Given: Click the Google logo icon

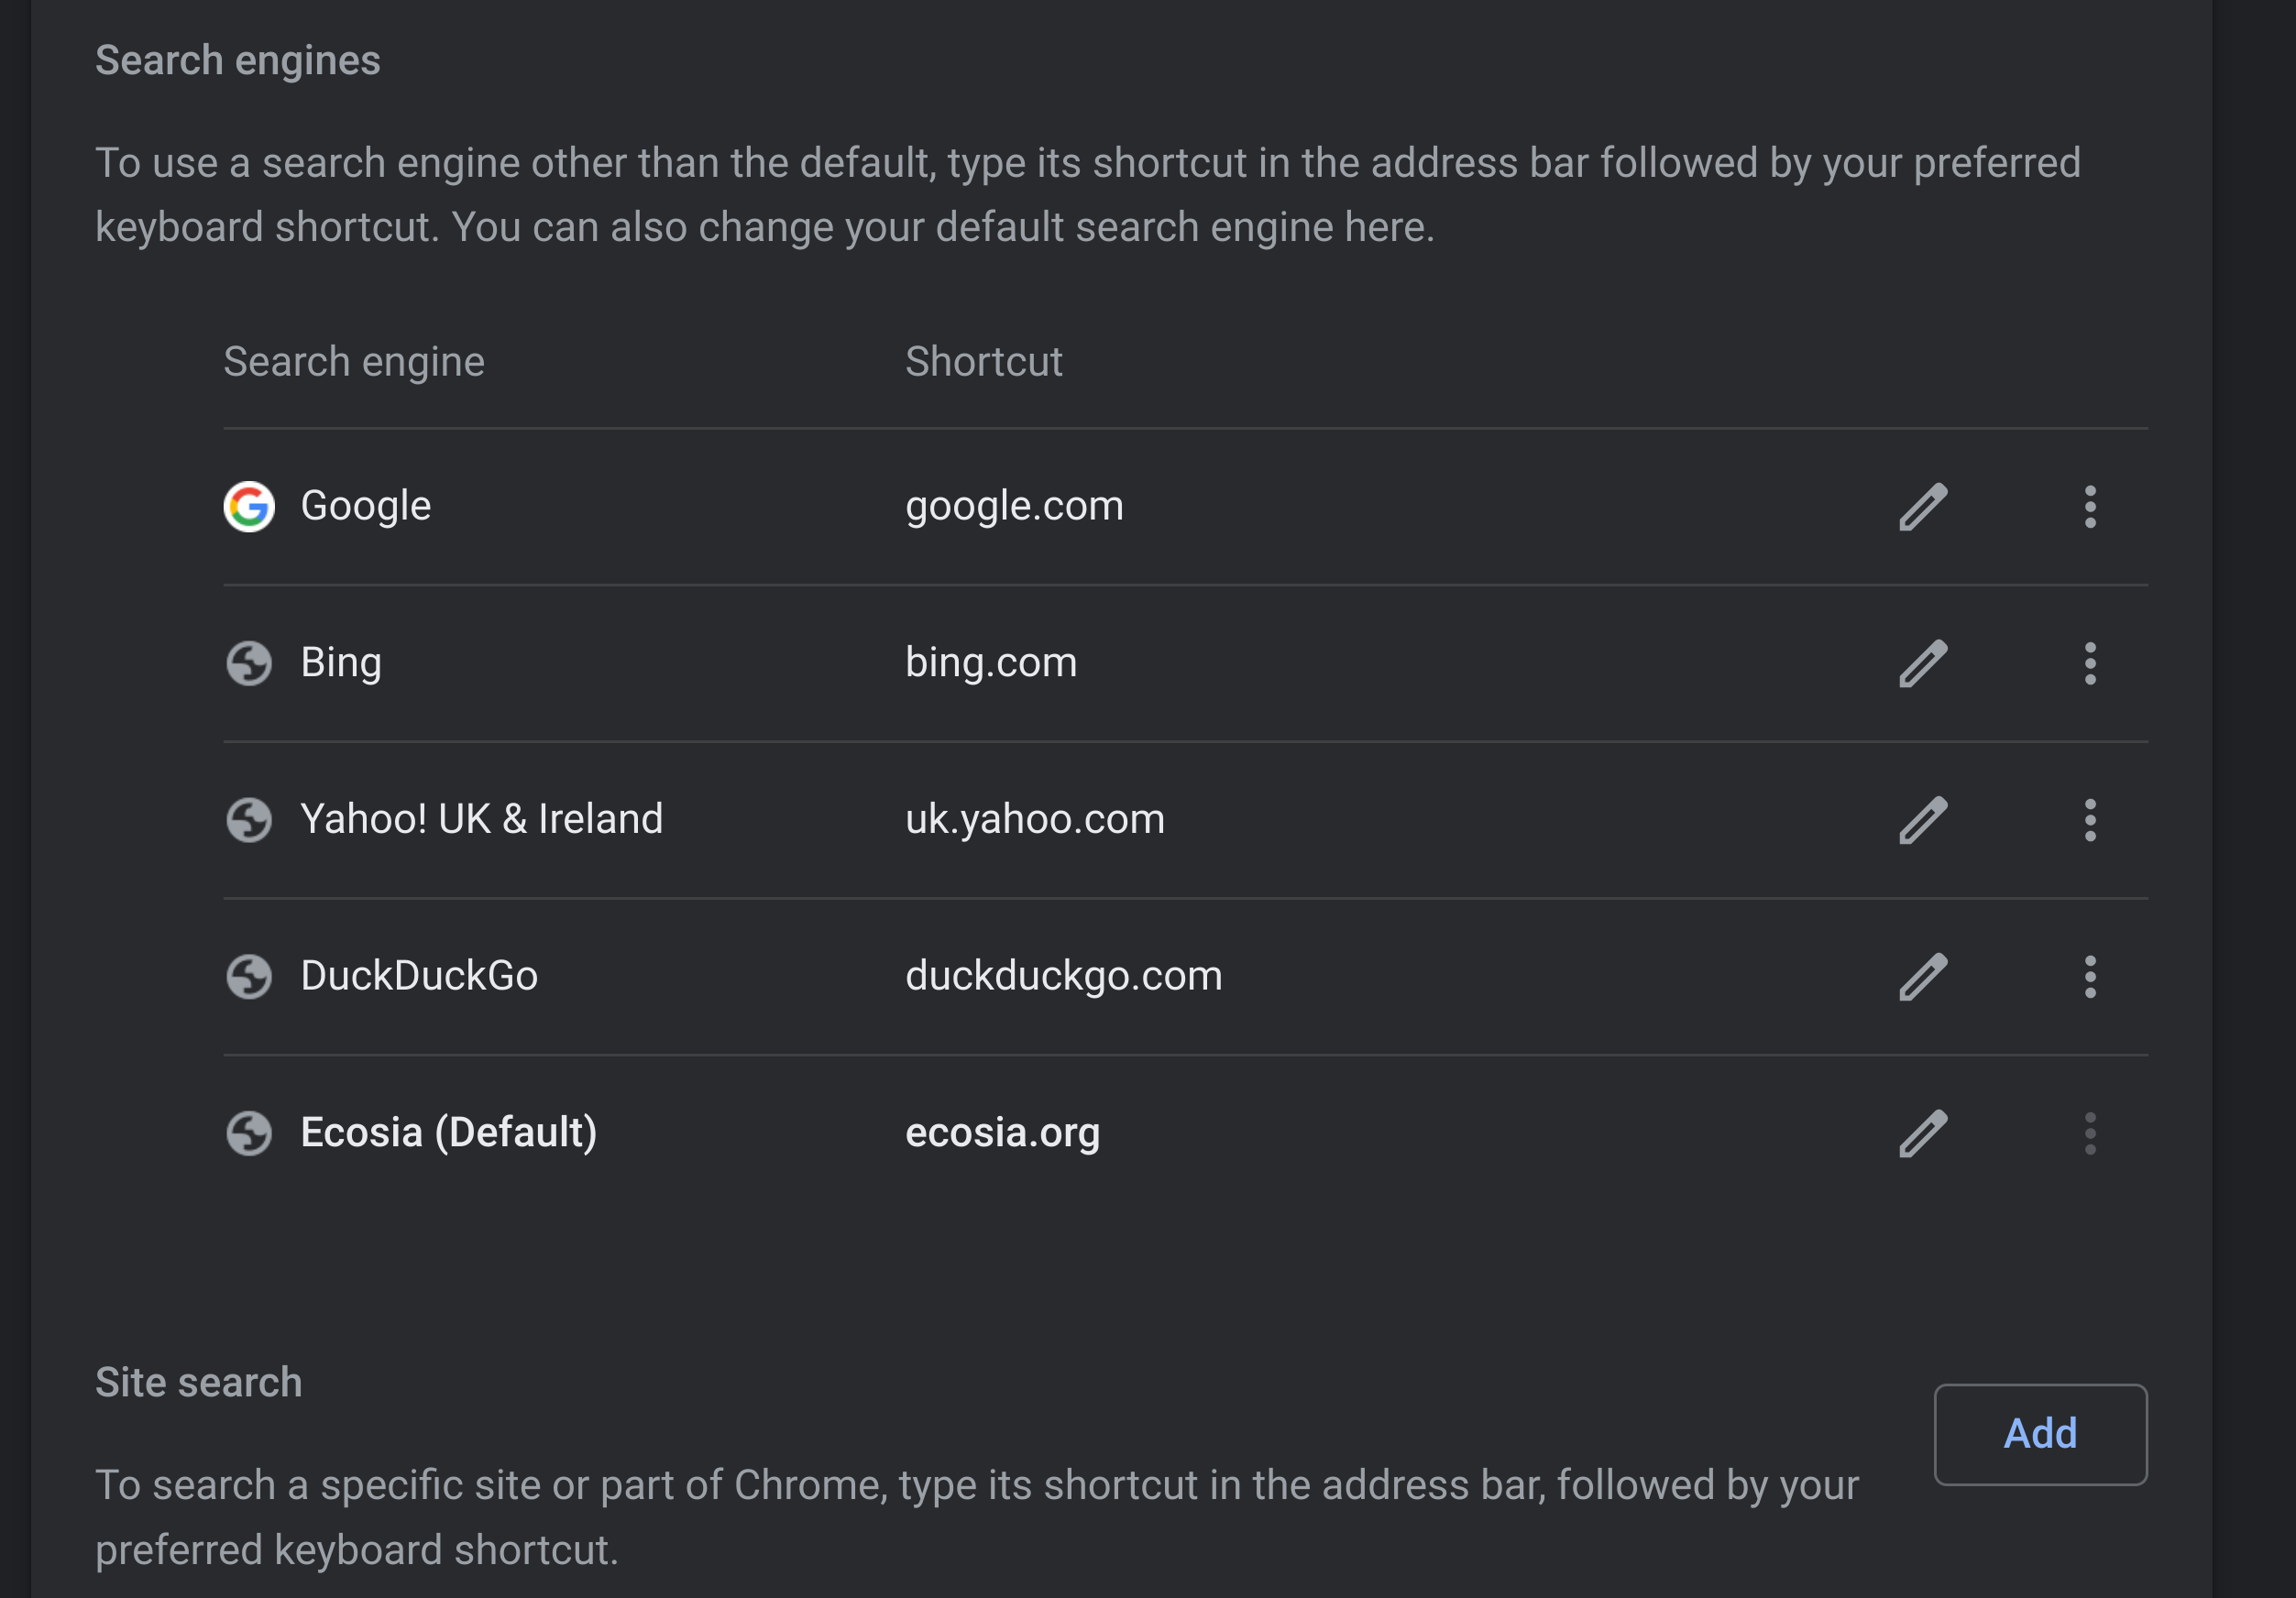Looking at the screenshot, I should click(x=249, y=507).
